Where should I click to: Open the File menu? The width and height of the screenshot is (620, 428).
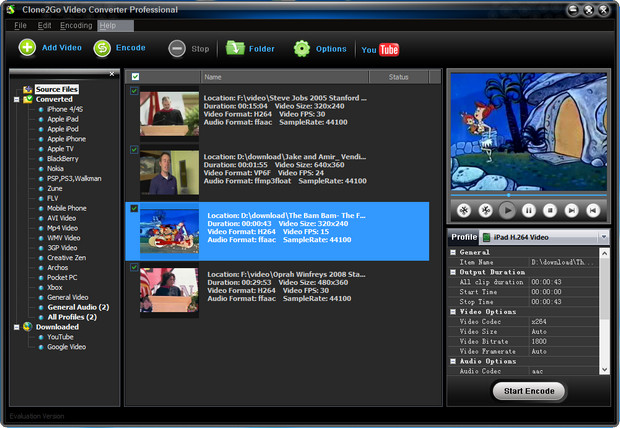tap(20, 26)
